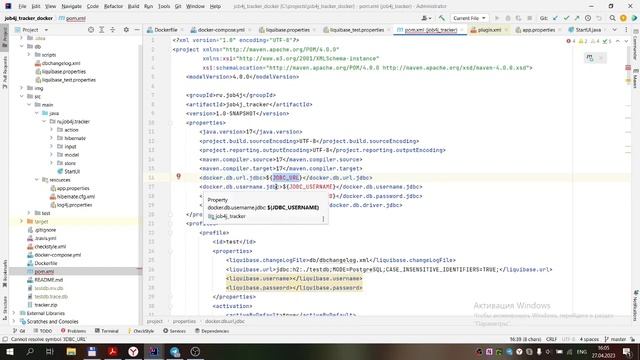Click the Git Update Project arrow icon
The width and height of the screenshot is (640, 360).
click(556, 18)
